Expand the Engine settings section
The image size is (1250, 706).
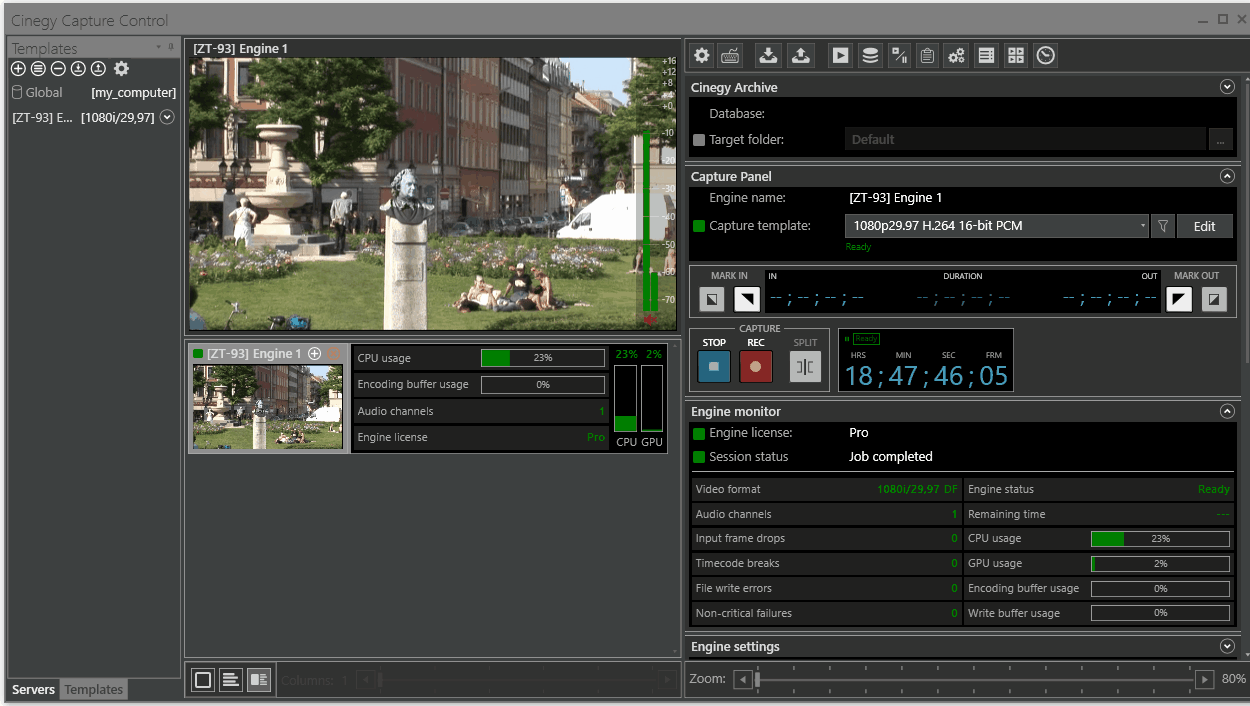click(x=1227, y=647)
